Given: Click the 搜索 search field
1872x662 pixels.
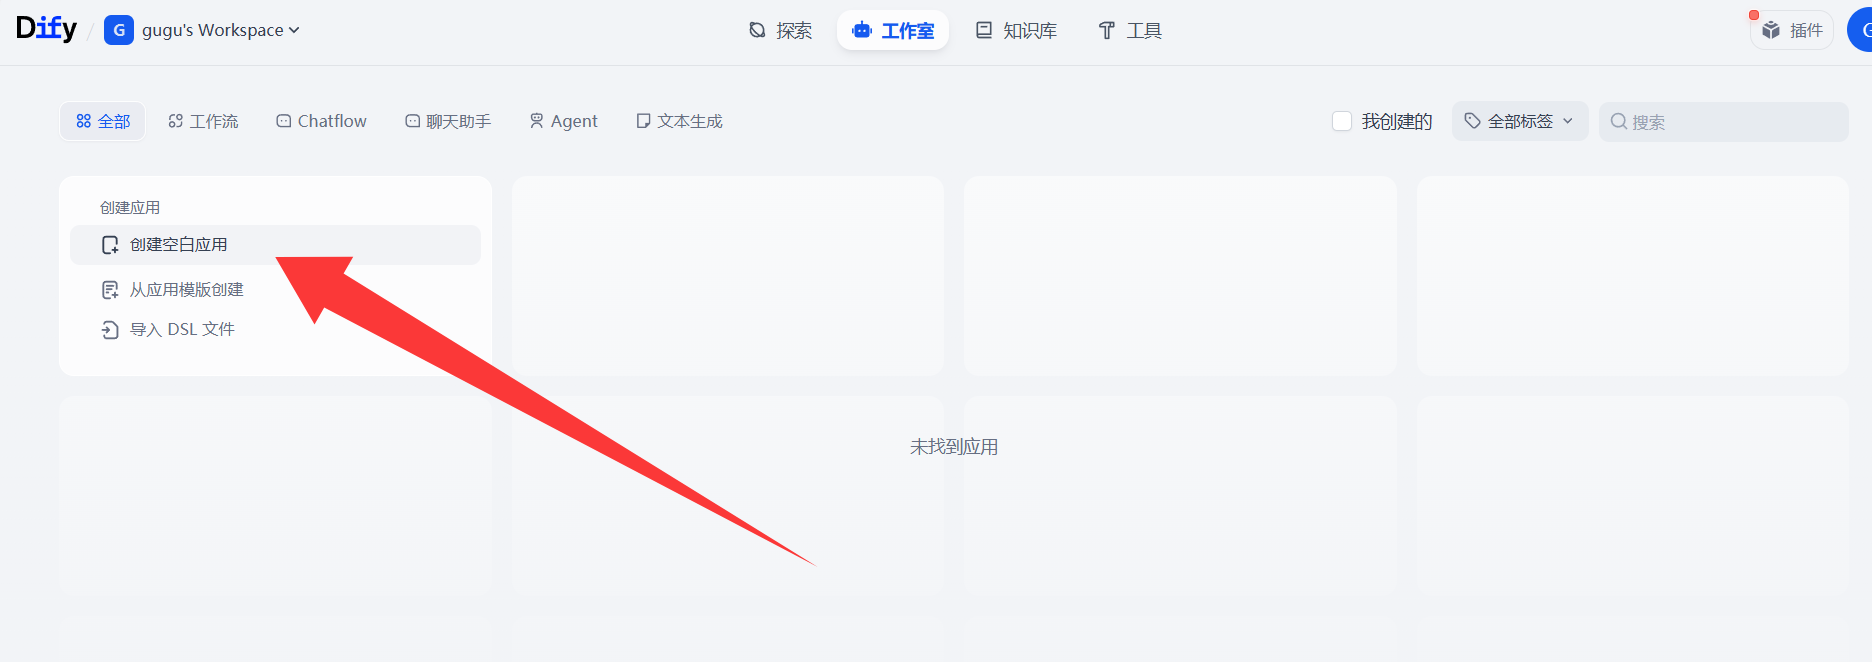Looking at the screenshot, I should click(1724, 122).
